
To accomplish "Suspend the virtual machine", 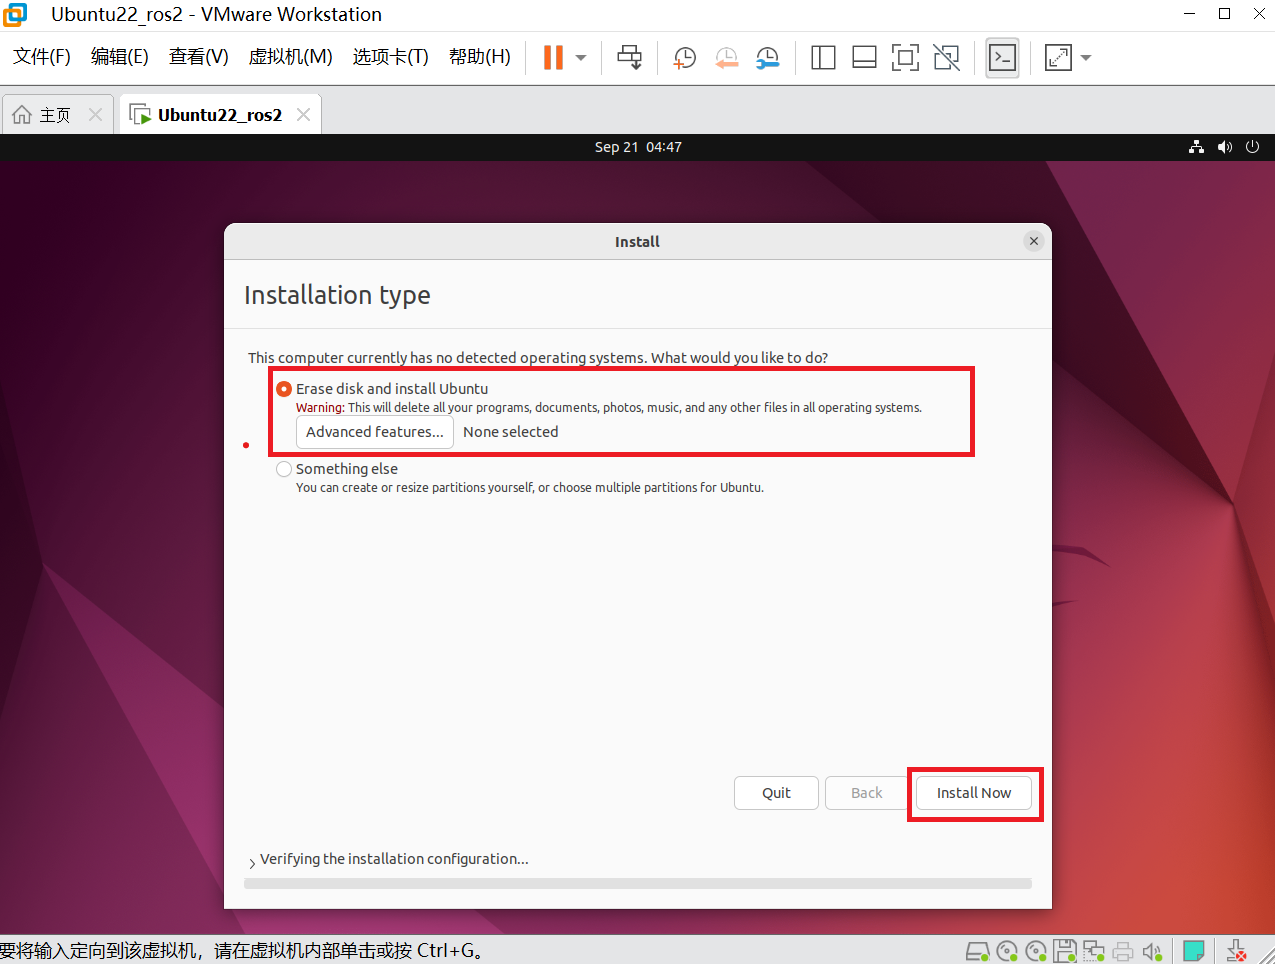I will point(552,57).
